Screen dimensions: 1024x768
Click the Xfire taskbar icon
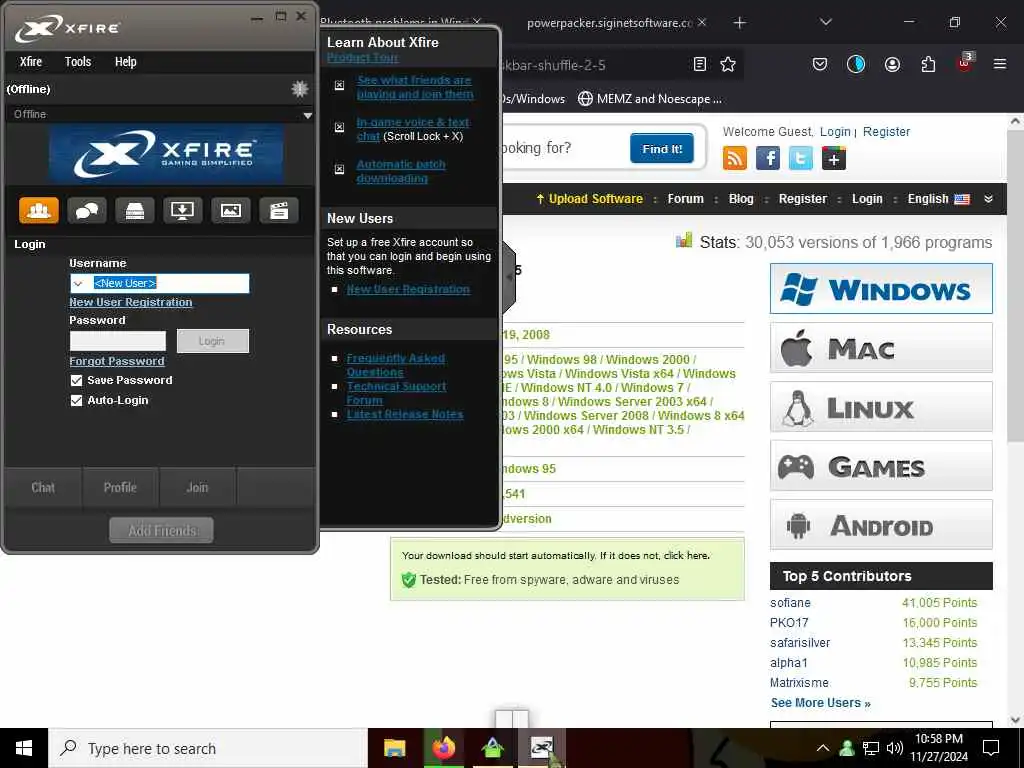(x=541, y=748)
